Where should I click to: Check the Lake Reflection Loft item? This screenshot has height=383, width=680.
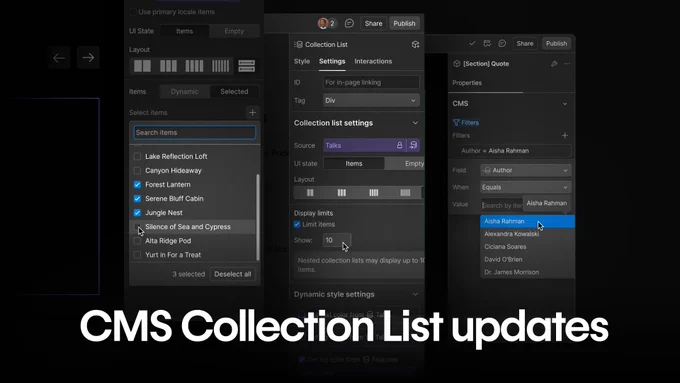(x=137, y=156)
